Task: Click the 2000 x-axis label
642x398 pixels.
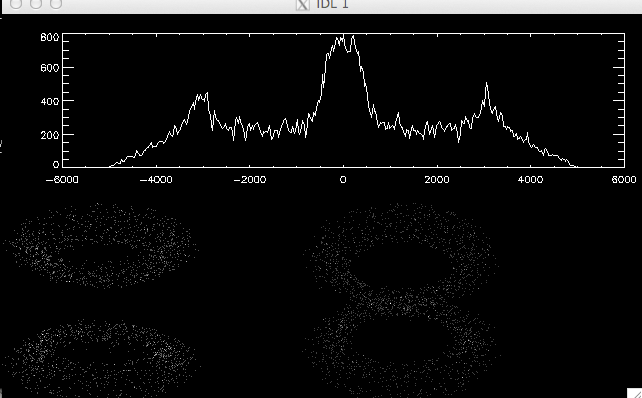Action: (x=437, y=180)
